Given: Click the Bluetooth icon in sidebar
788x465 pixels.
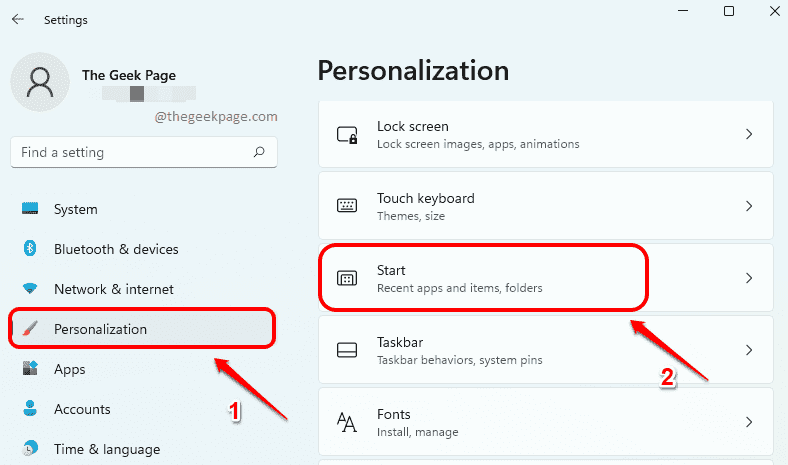Looking at the screenshot, I should click(x=30, y=248).
